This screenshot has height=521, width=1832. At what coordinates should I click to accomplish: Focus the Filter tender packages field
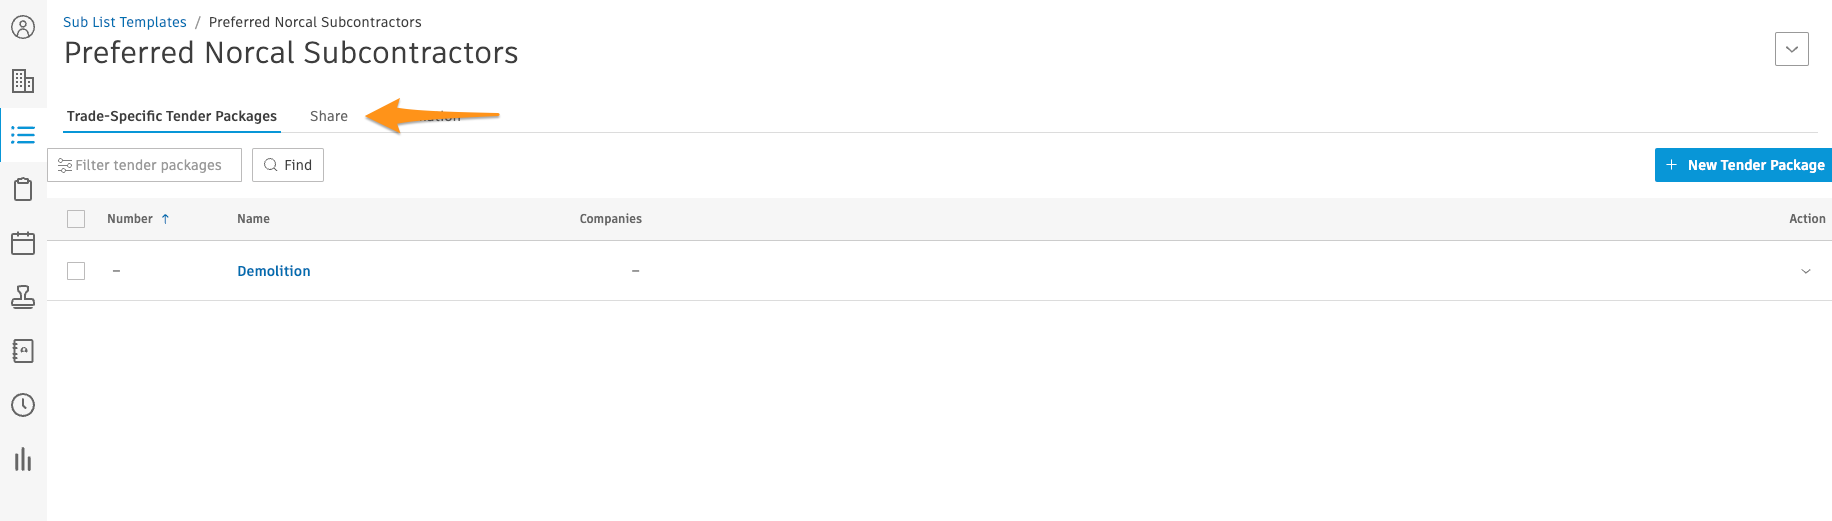(x=145, y=165)
